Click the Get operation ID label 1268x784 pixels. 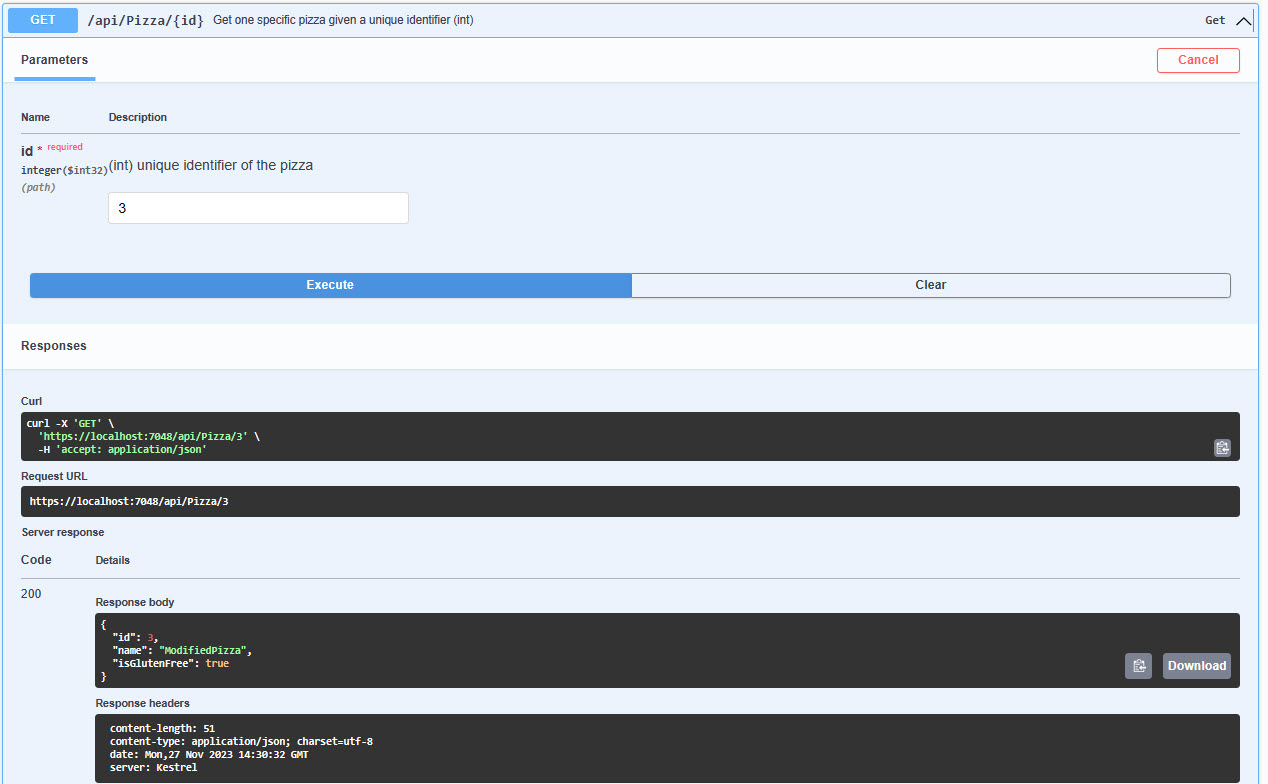(x=1215, y=20)
